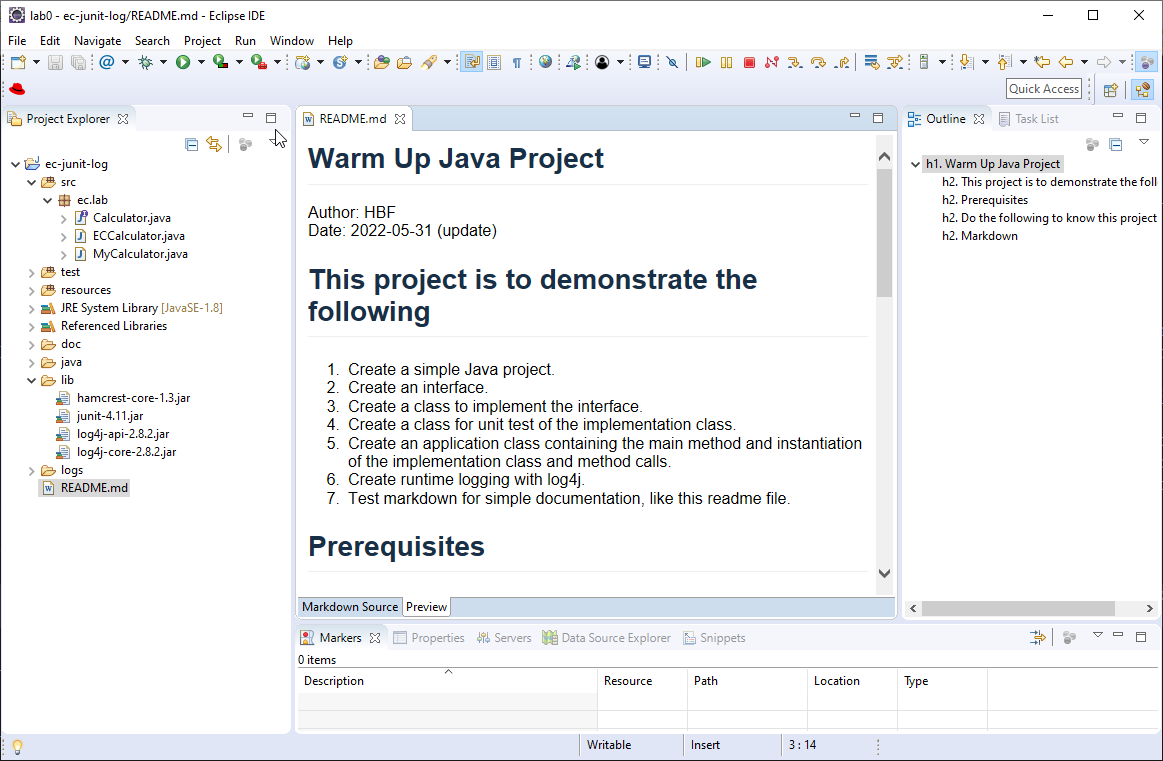This screenshot has height=761, width=1163.
Task: Click the Red Hat icon
Action: point(17,89)
